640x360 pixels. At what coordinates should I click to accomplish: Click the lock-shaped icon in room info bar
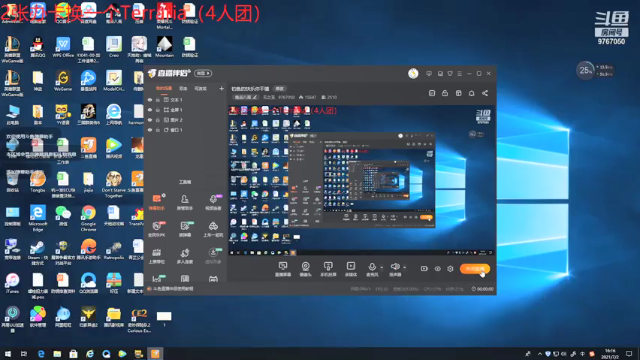(445, 93)
